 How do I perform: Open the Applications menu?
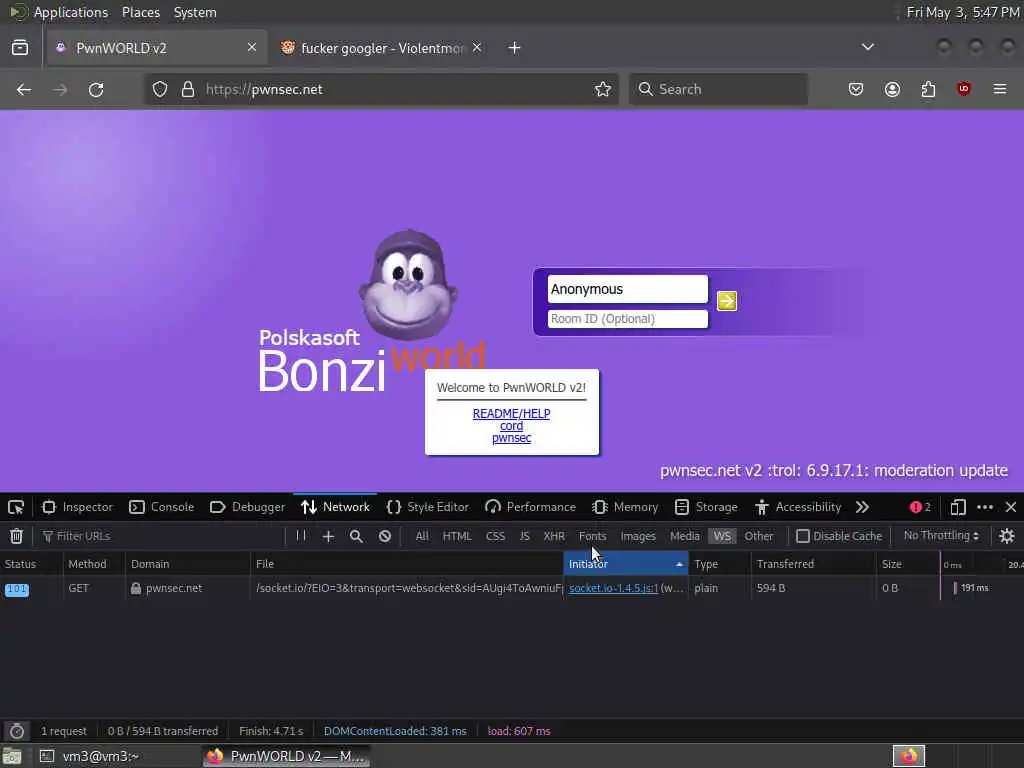[71, 12]
